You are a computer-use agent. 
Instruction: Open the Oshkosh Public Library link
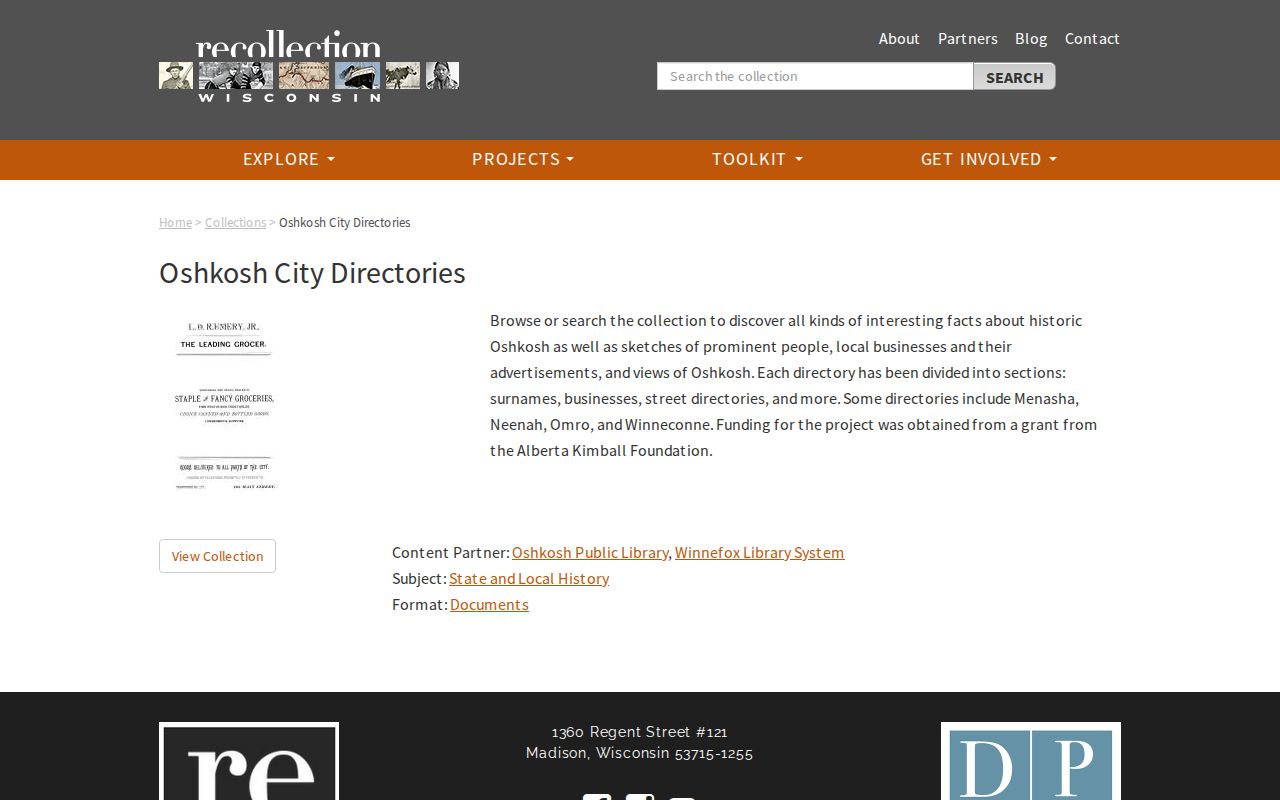click(x=590, y=552)
